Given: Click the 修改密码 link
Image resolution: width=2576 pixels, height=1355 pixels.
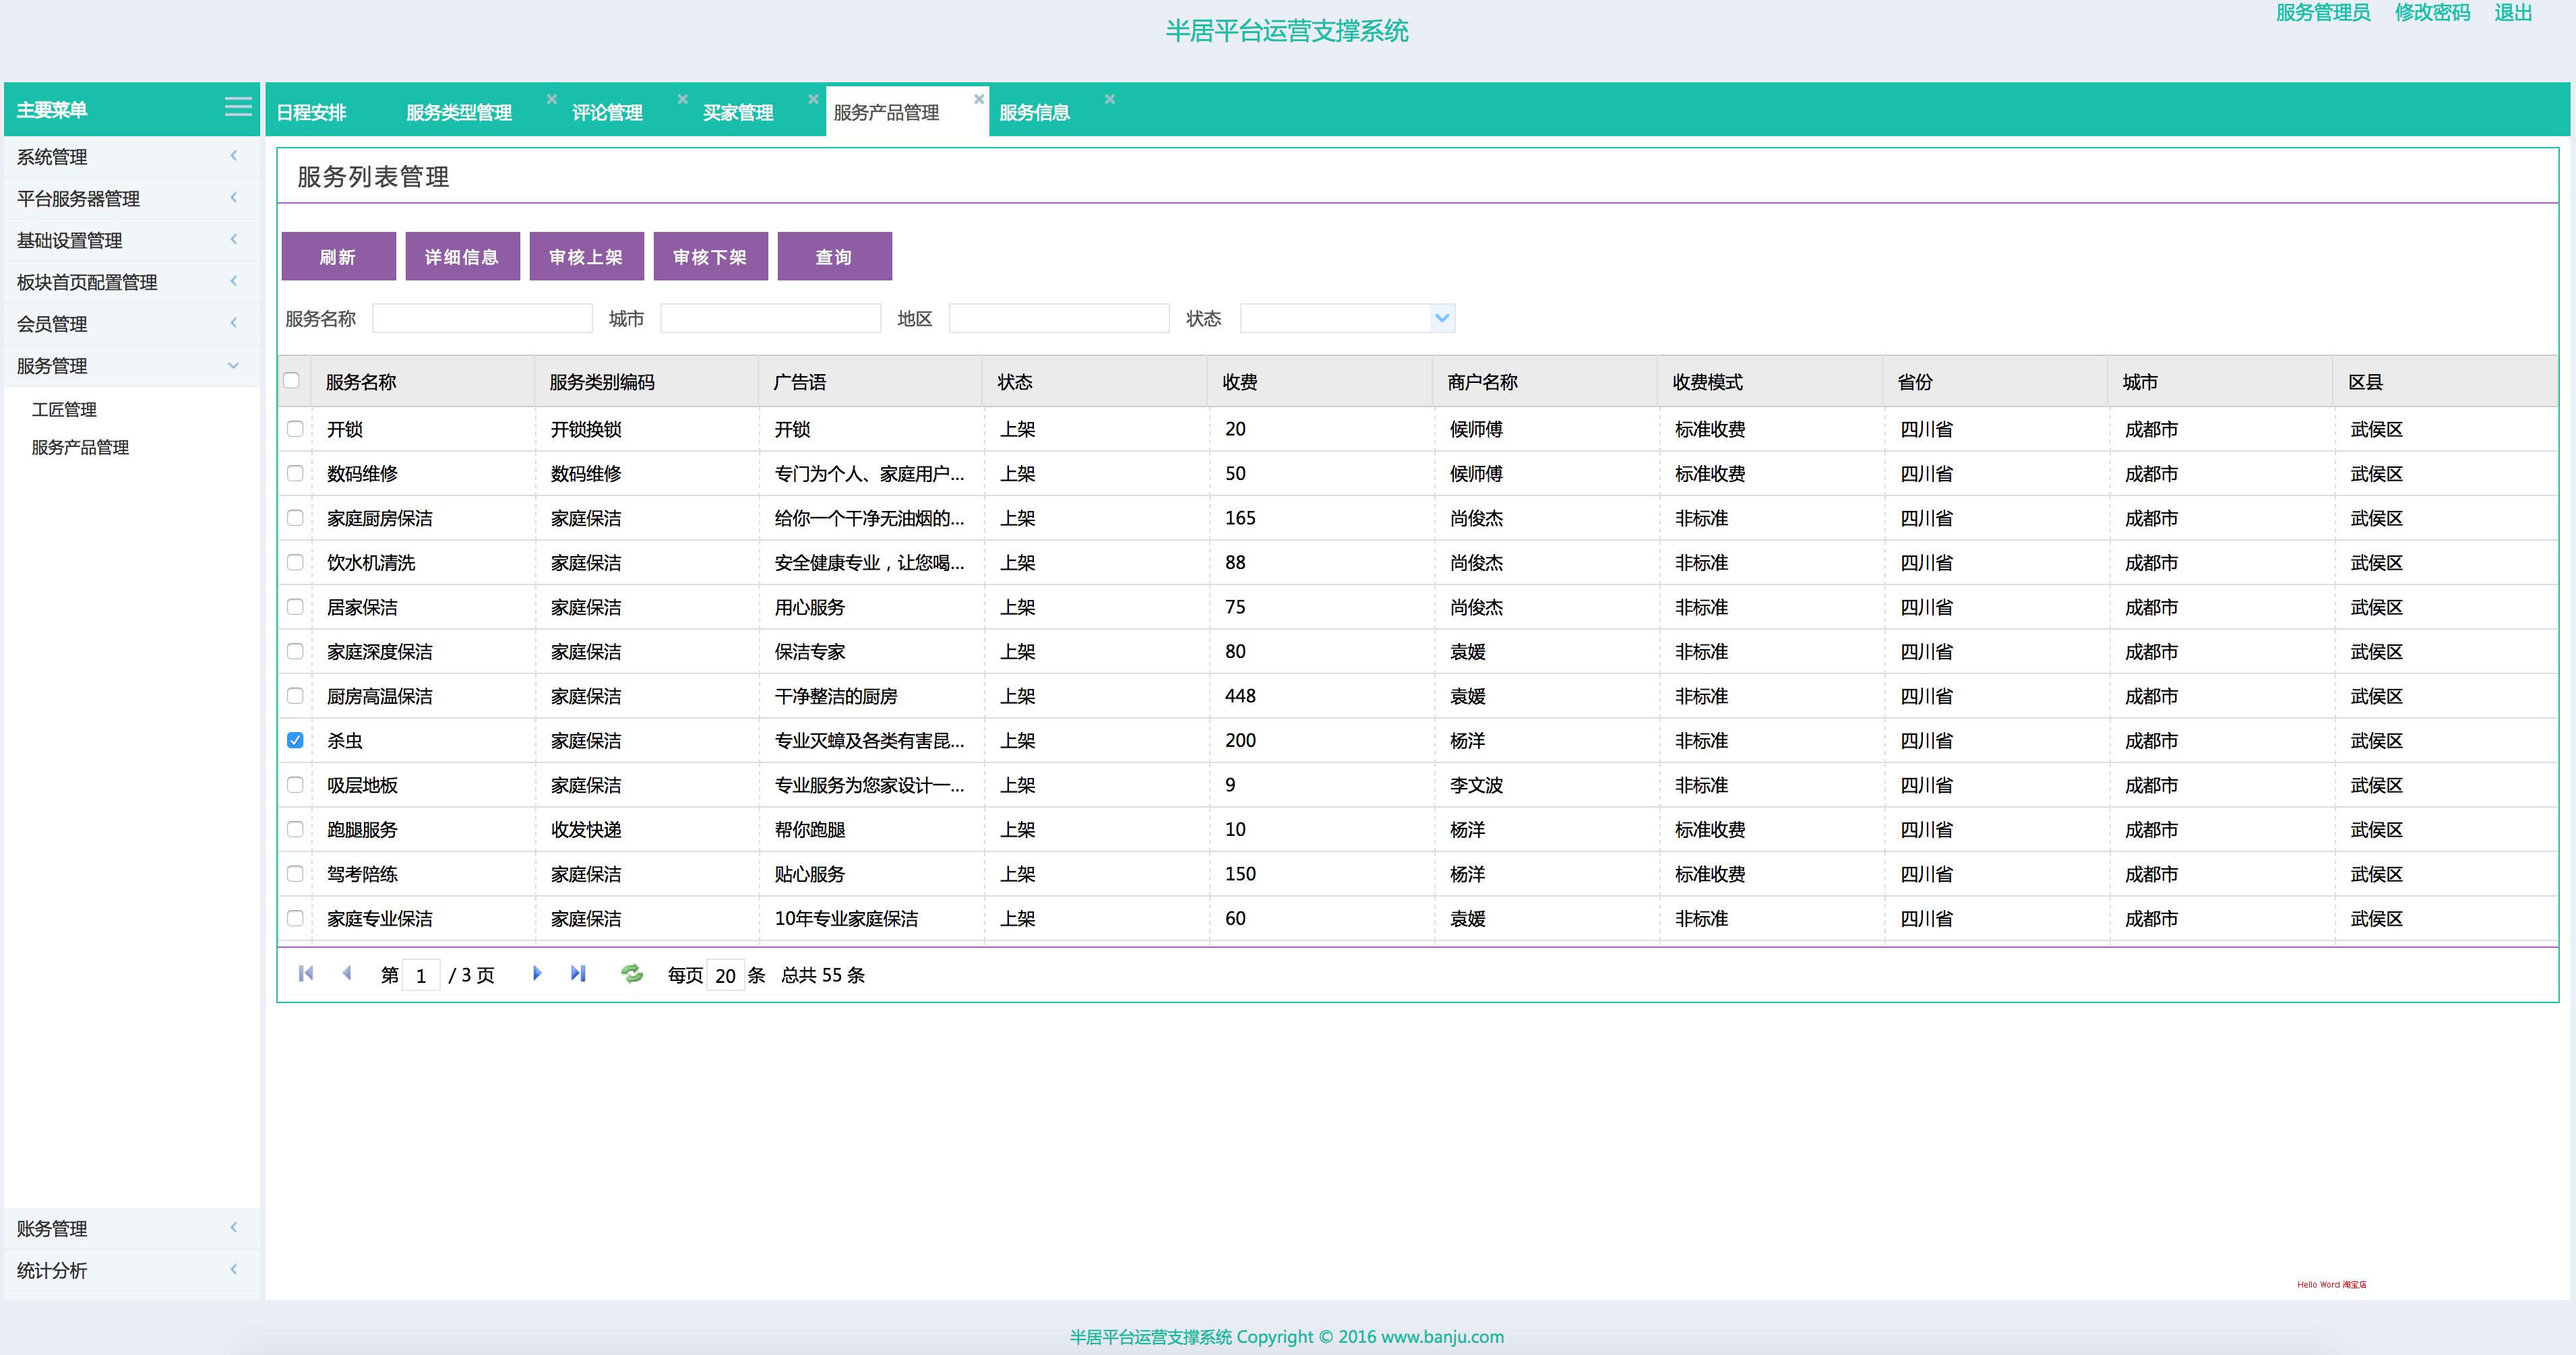Looking at the screenshot, I should (2432, 13).
